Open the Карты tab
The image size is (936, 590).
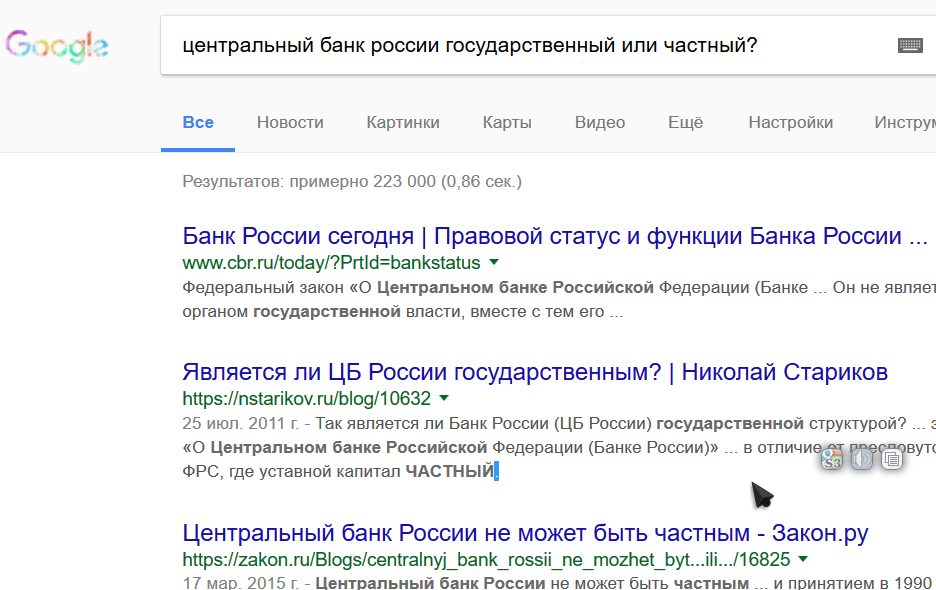[x=507, y=122]
